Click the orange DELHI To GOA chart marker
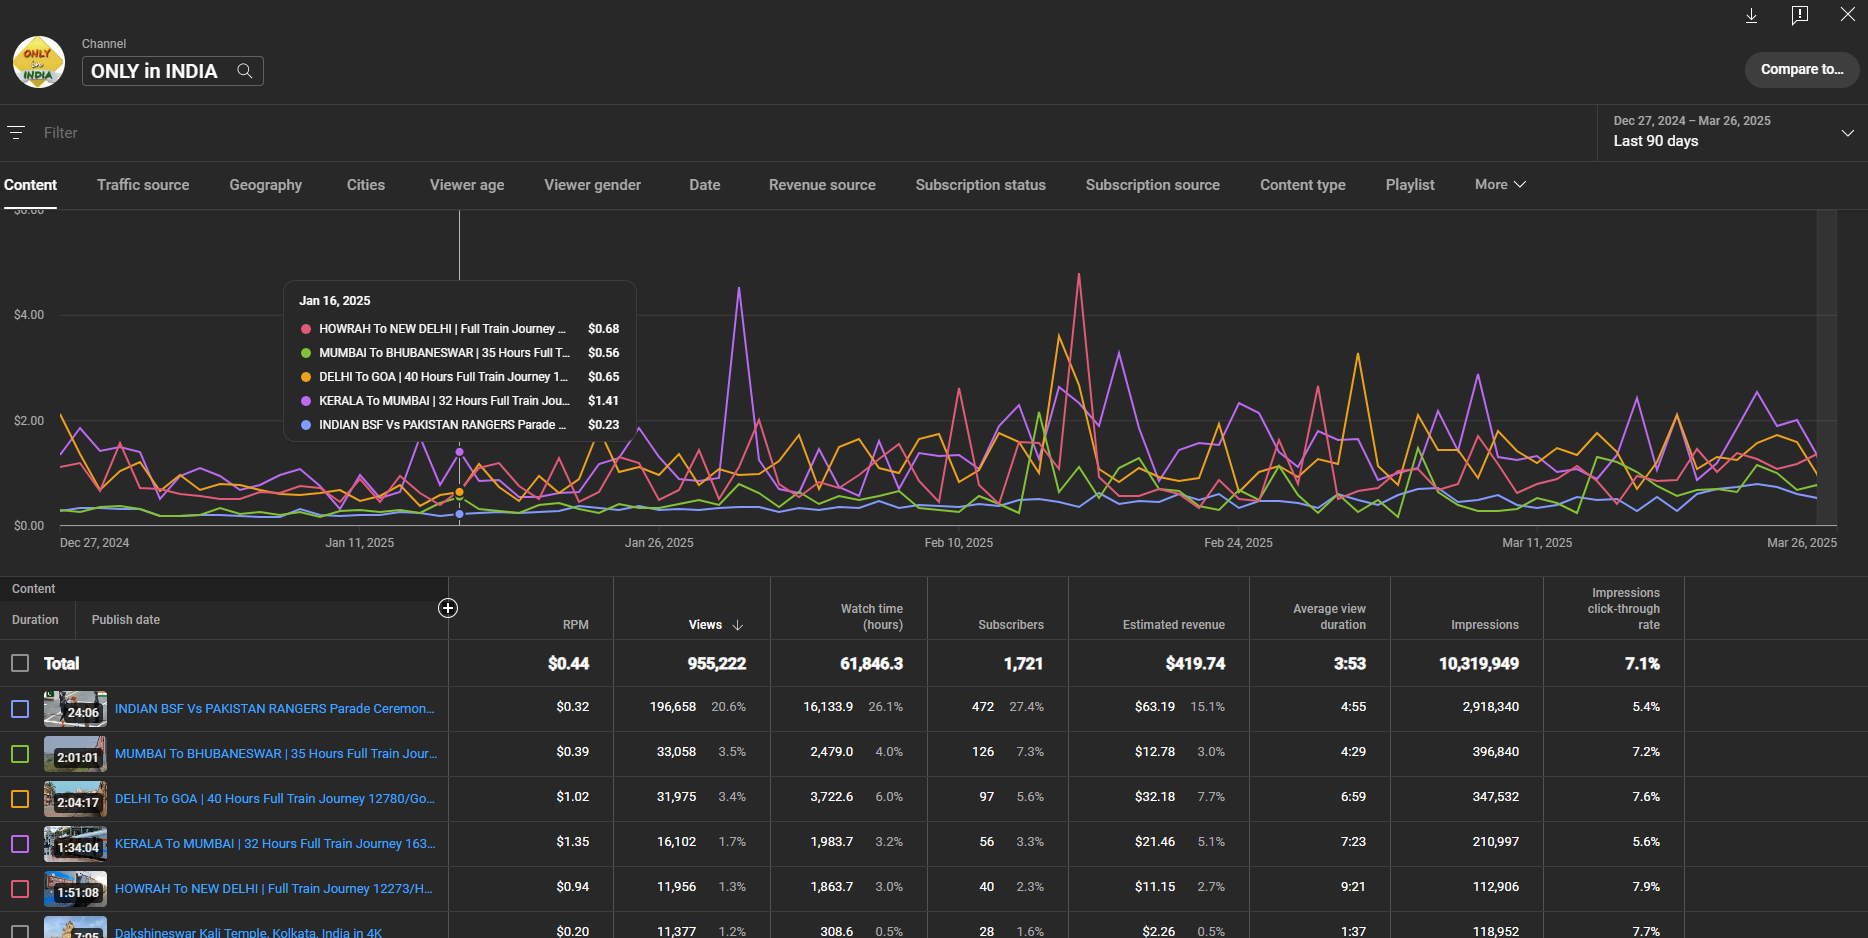The image size is (1868, 938). click(460, 492)
